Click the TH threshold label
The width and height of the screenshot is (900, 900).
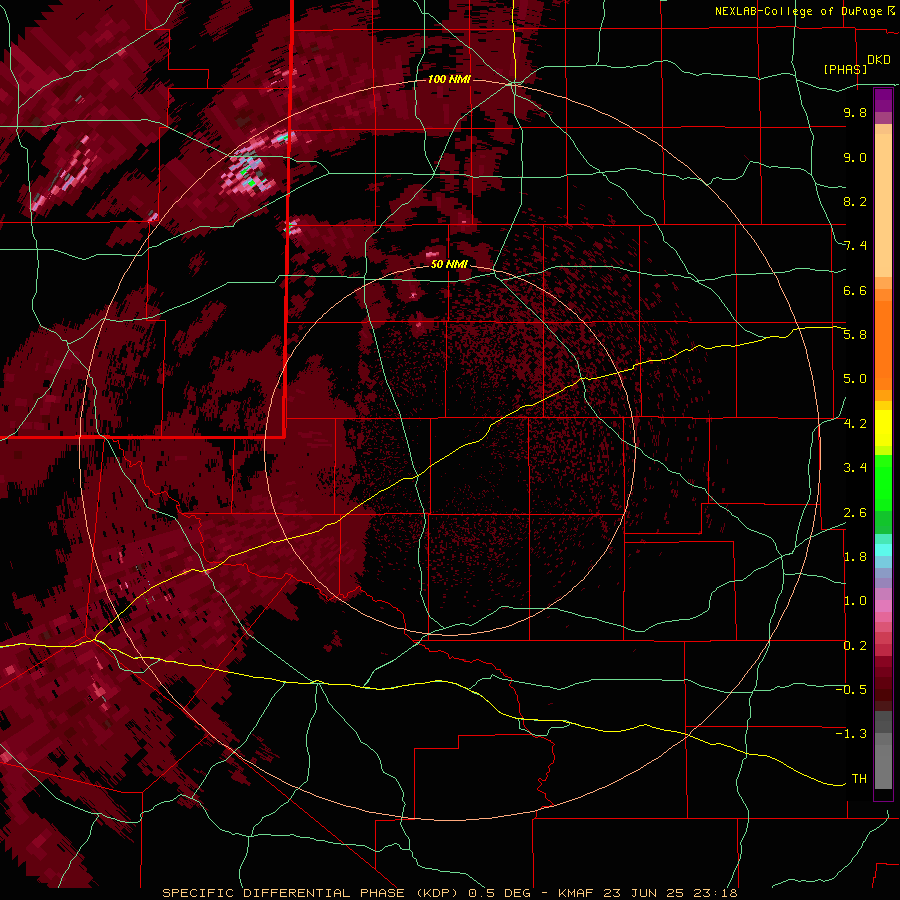[x=859, y=779]
